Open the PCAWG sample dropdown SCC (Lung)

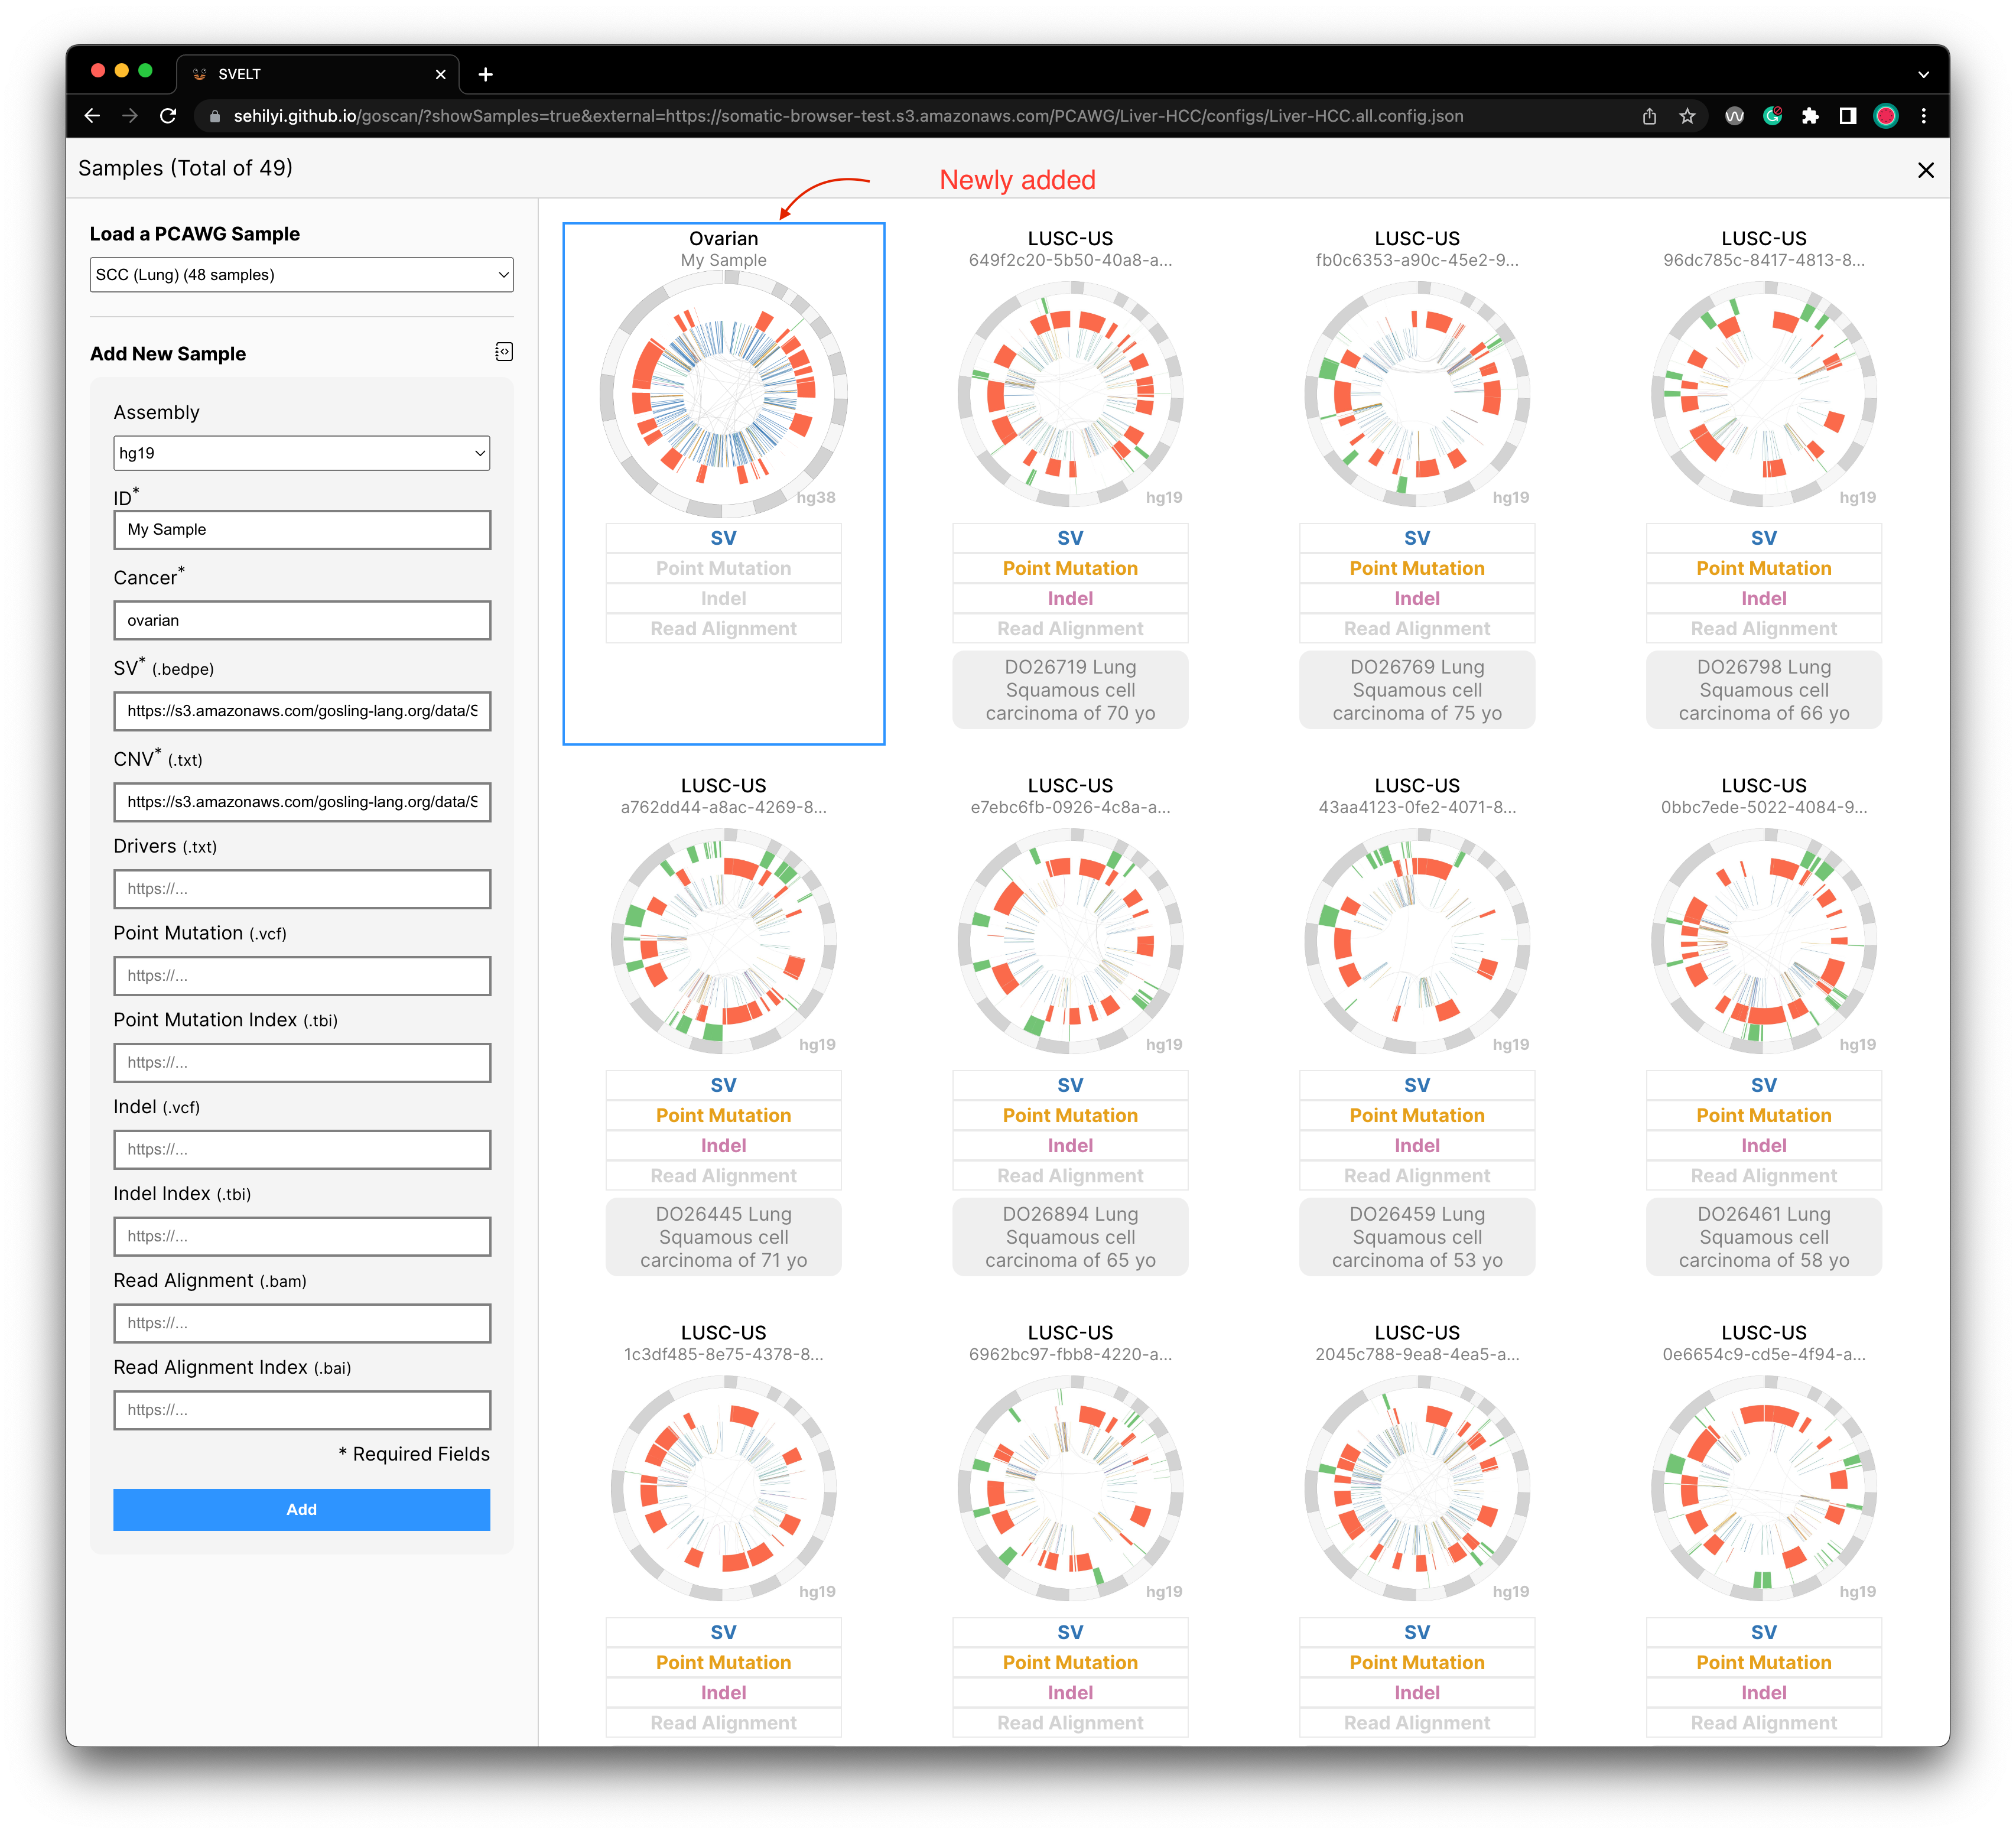(302, 275)
